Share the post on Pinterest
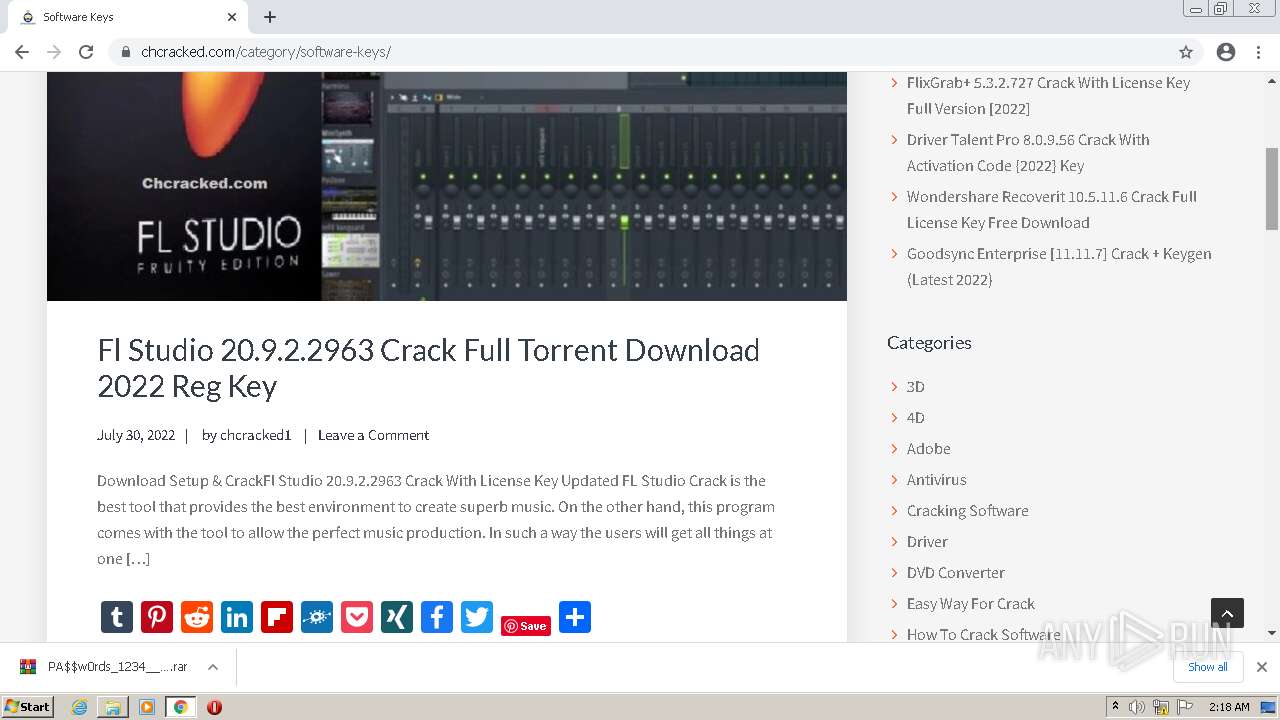The width and height of the screenshot is (1280, 720). pyautogui.click(x=157, y=617)
